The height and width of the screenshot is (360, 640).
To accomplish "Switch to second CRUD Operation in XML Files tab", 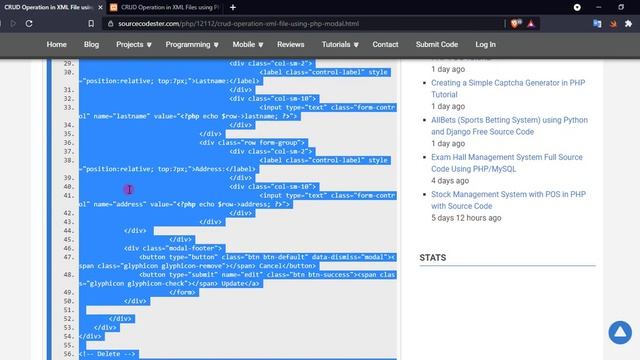I will pos(165,7).
